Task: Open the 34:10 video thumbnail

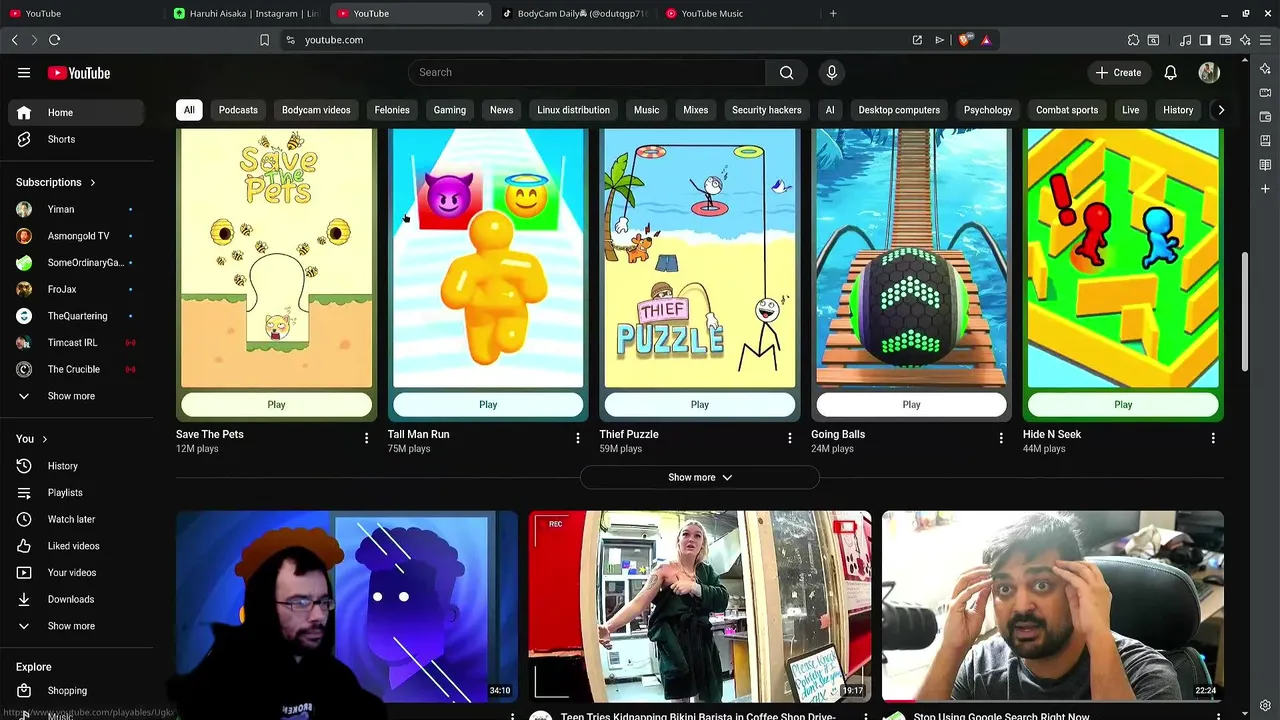Action: tap(347, 607)
